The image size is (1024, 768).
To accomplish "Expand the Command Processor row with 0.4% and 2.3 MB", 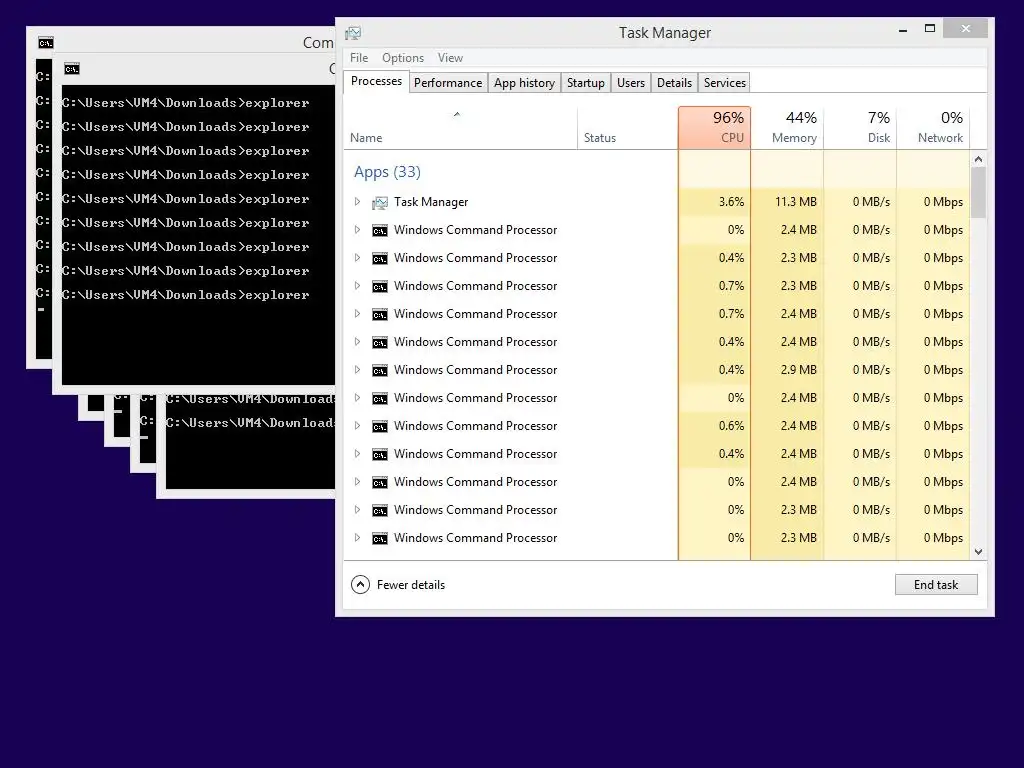I will click(x=357, y=257).
